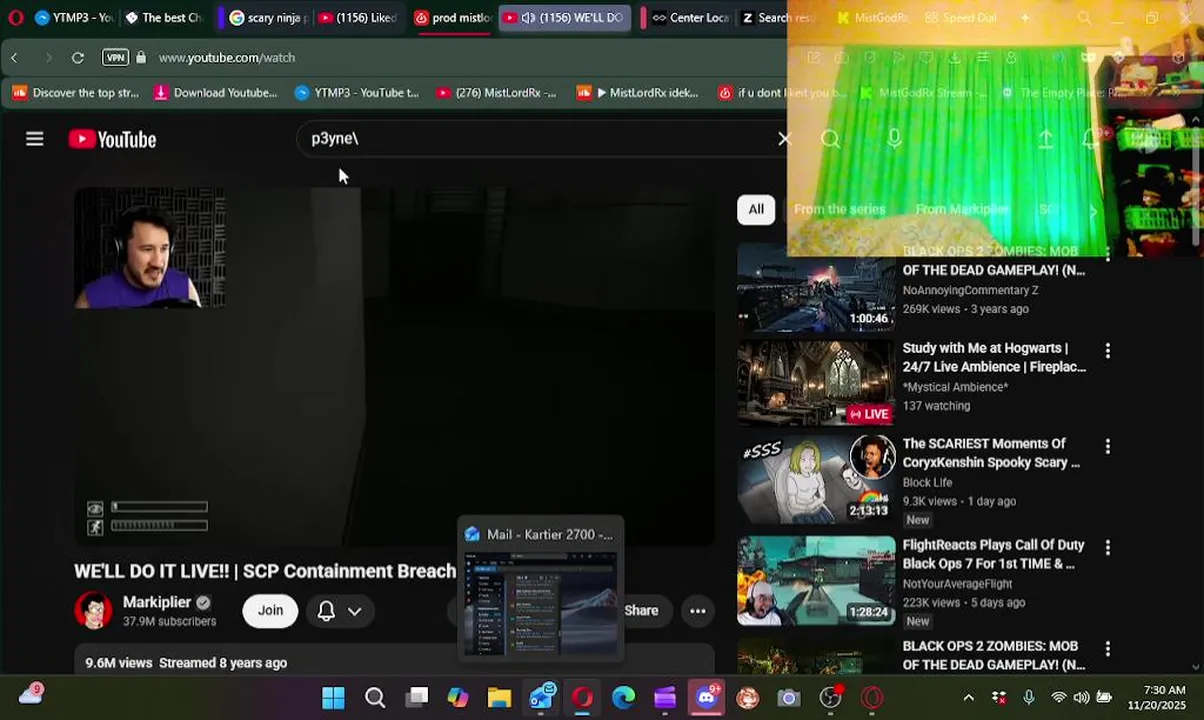Click the Join channel button

(270, 611)
